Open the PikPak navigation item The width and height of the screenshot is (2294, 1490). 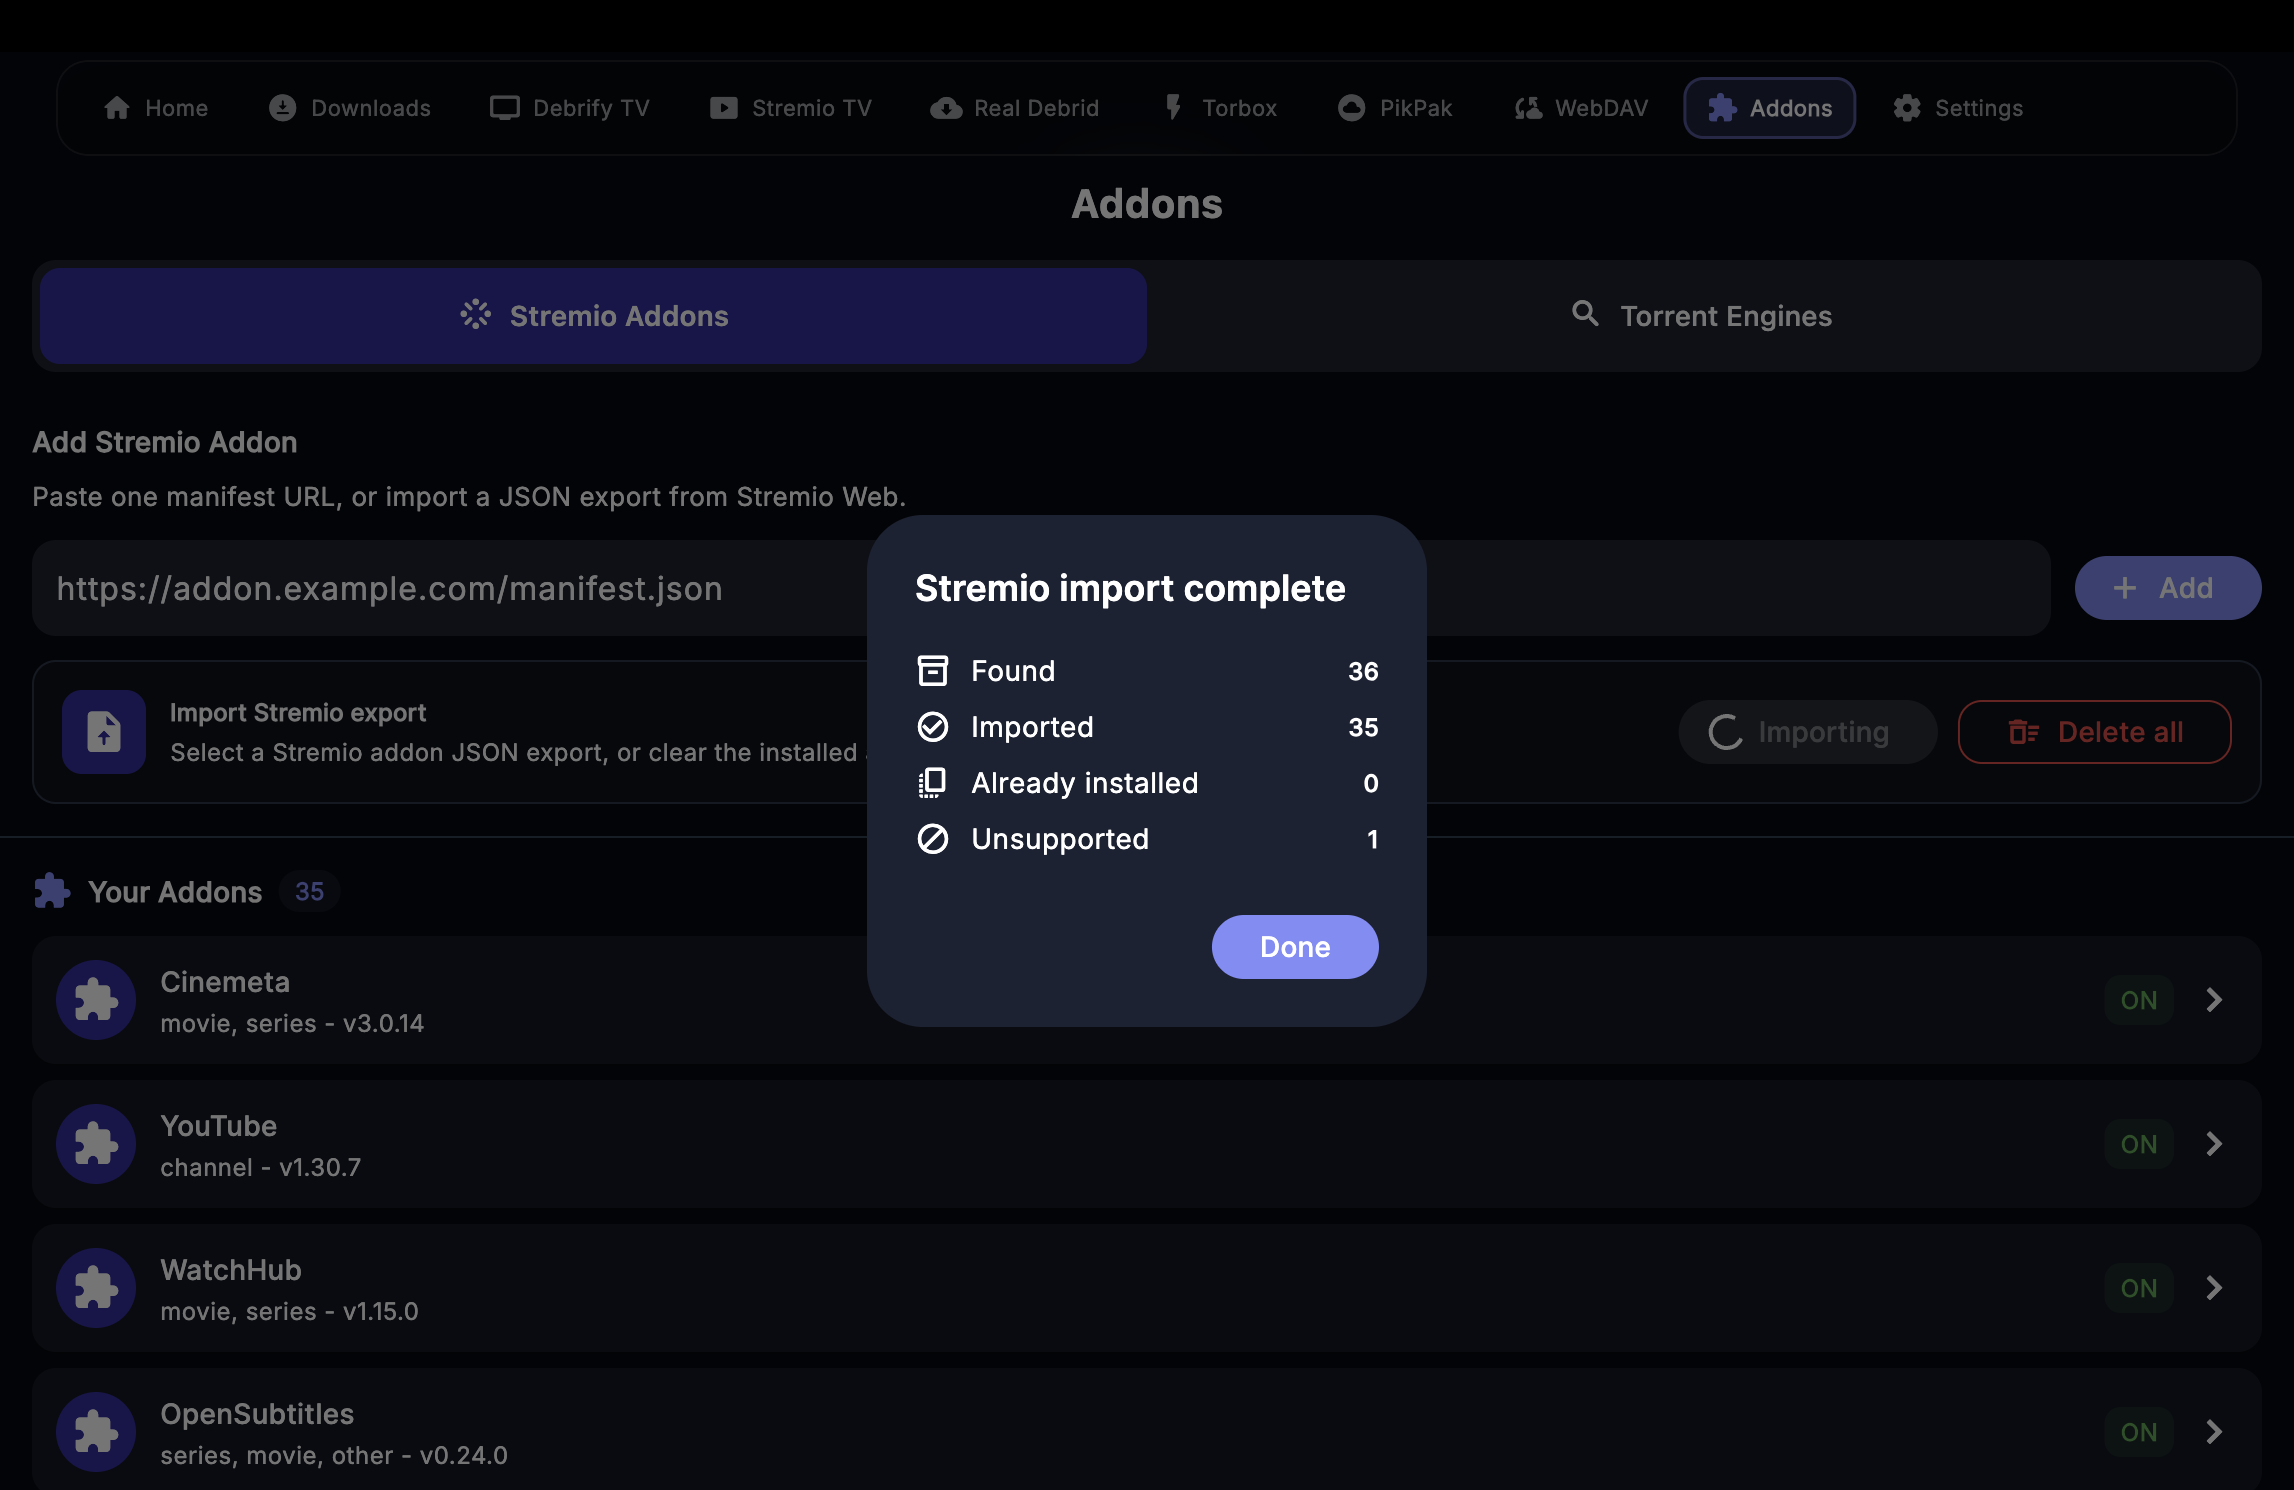[1395, 108]
